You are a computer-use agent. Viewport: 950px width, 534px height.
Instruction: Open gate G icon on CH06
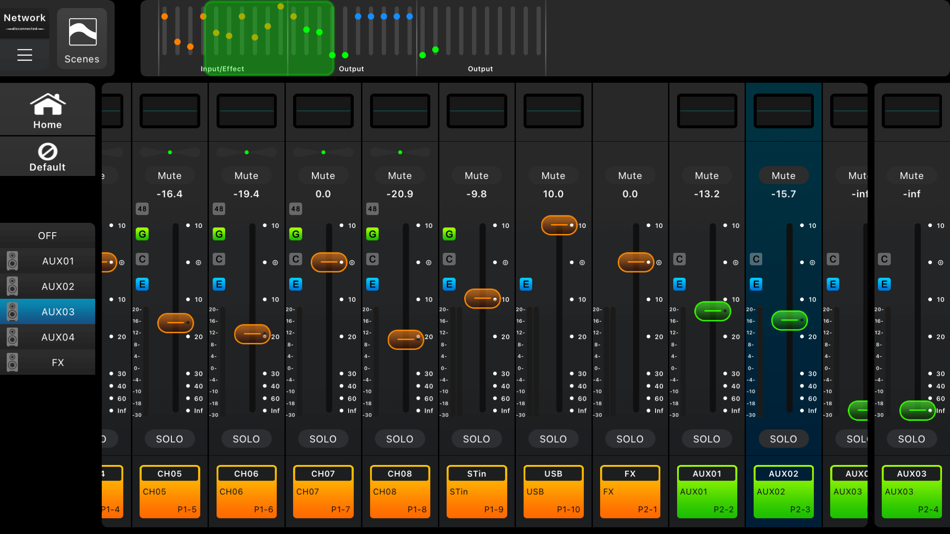(219, 234)
